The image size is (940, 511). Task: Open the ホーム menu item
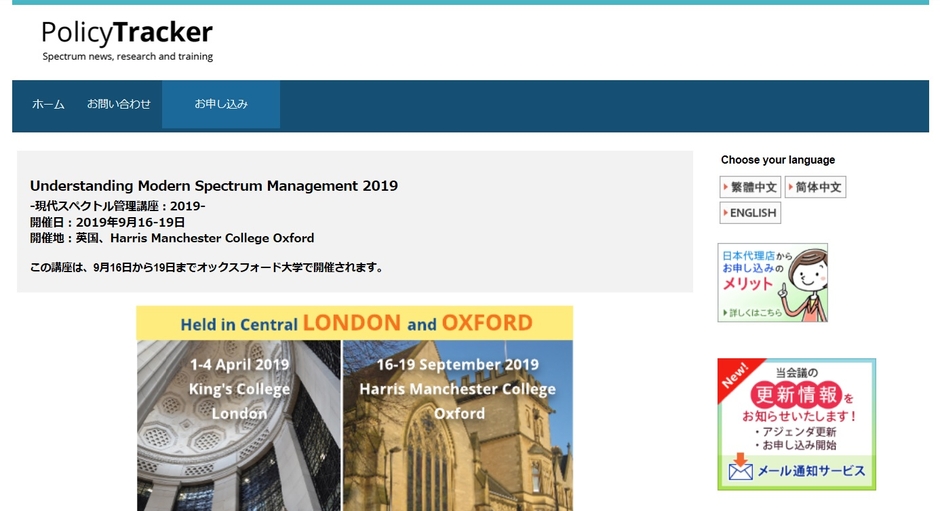click(48, 104)
